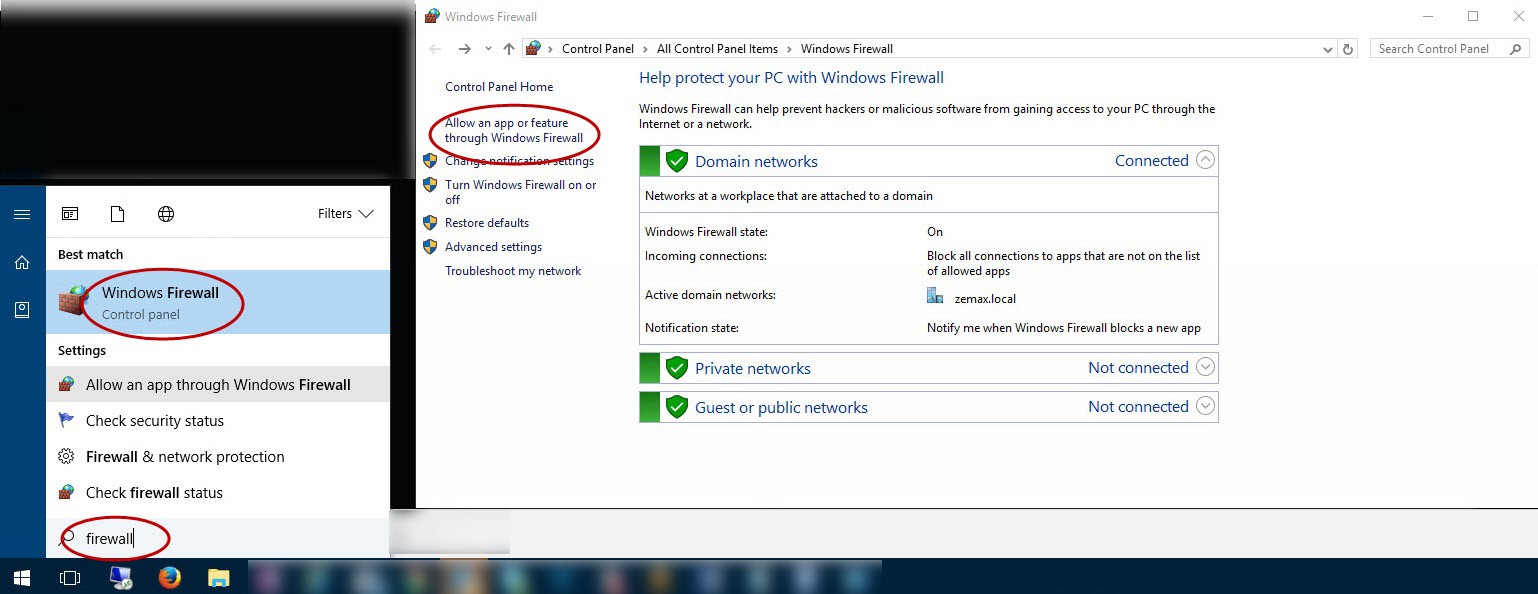
Task: Click Windows Firewall breadcrumb segment
Action: tap(847, 49)
